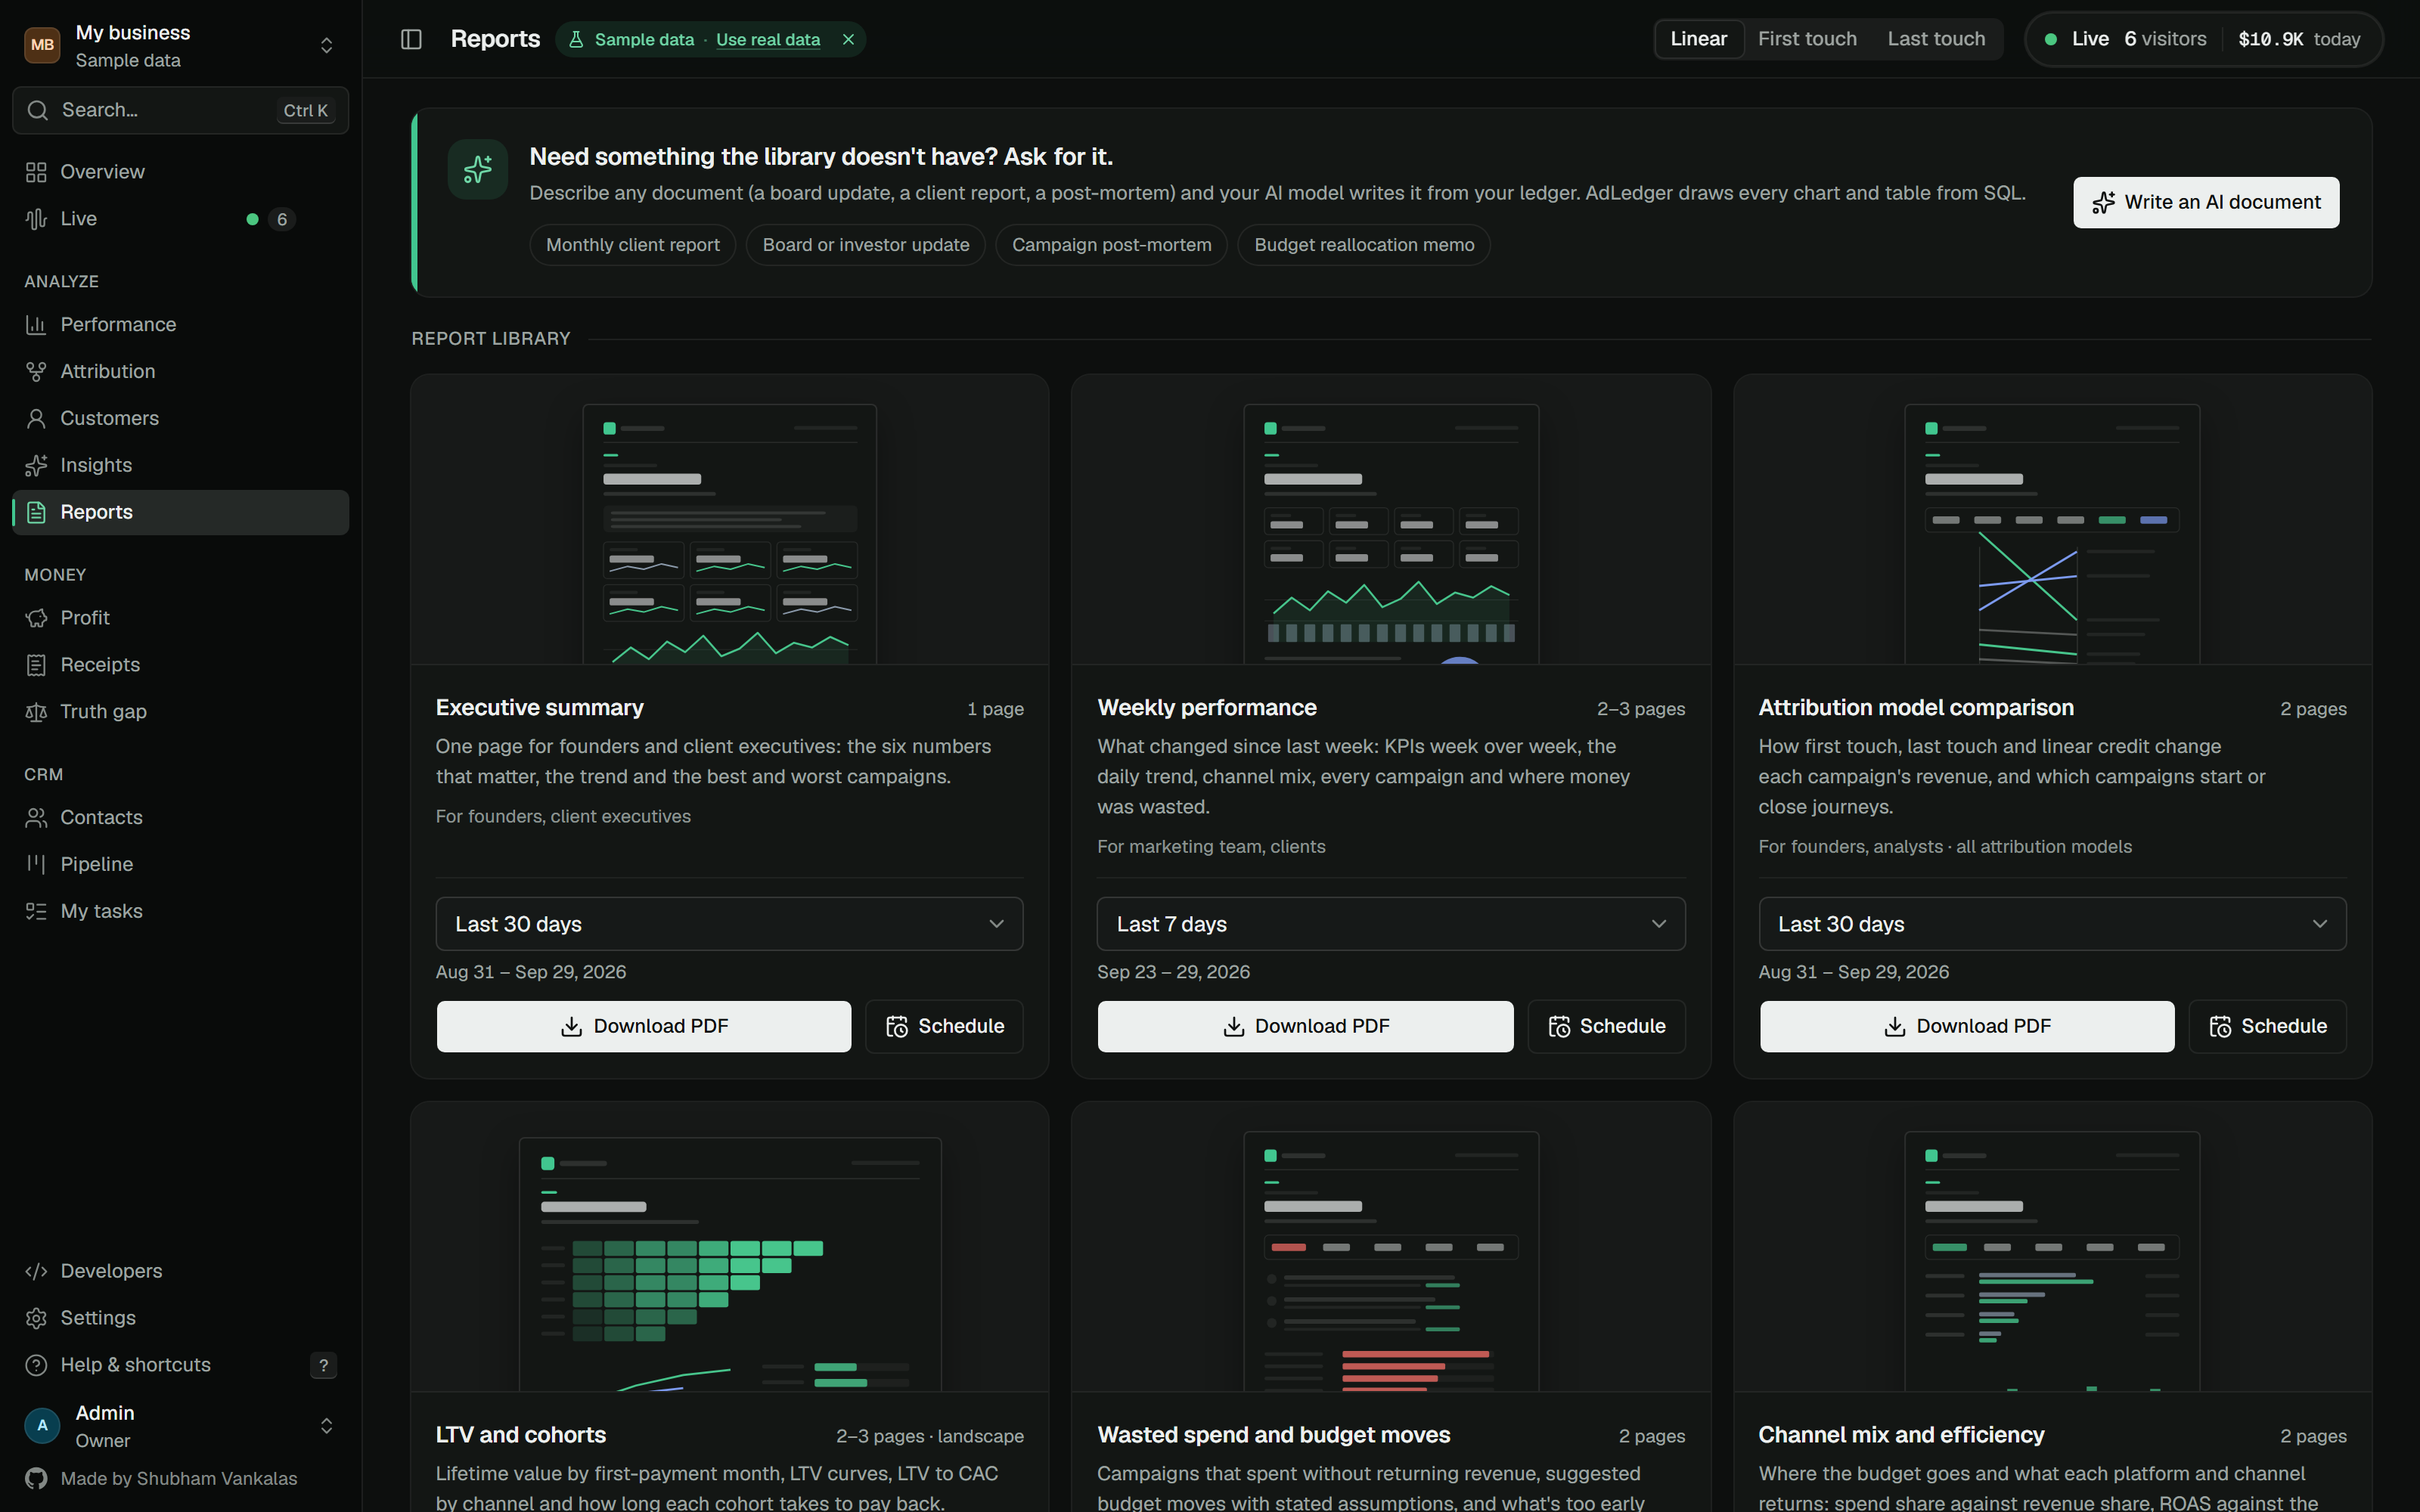Click the AI sparkle icon in the banner
The image size is (2420, 1512).
point(477,169)
